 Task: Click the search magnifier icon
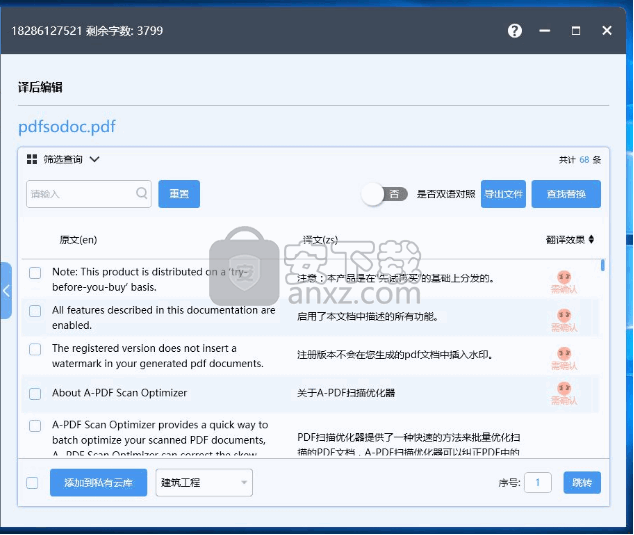click(142, 193)
